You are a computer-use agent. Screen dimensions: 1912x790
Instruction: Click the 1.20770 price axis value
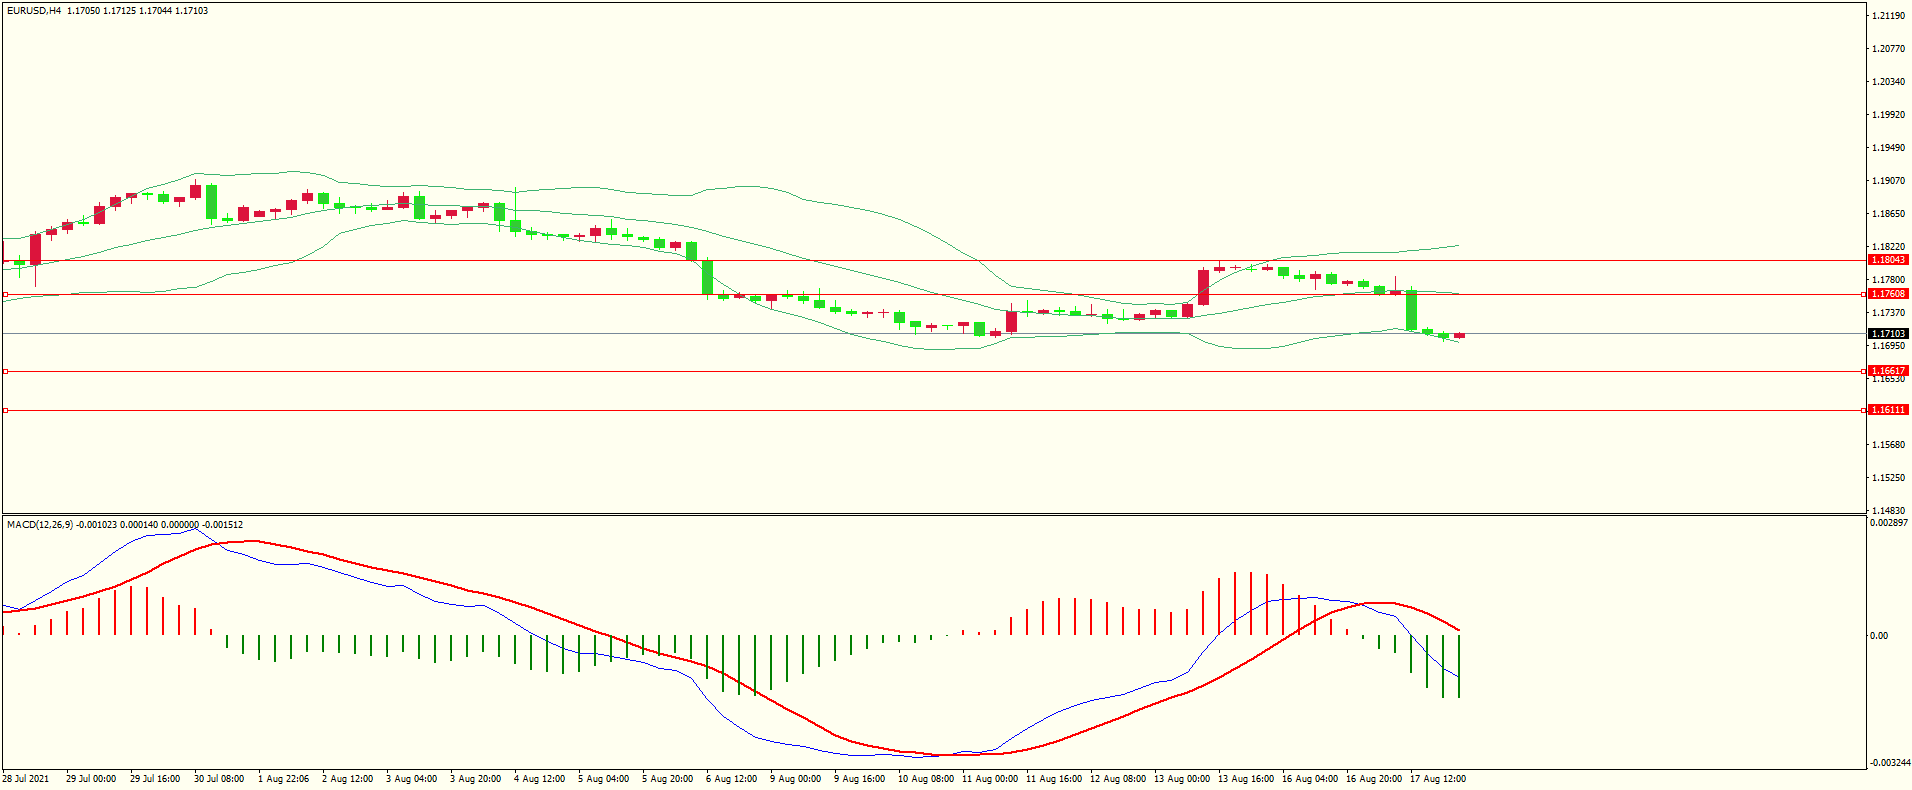(1888, 49)
